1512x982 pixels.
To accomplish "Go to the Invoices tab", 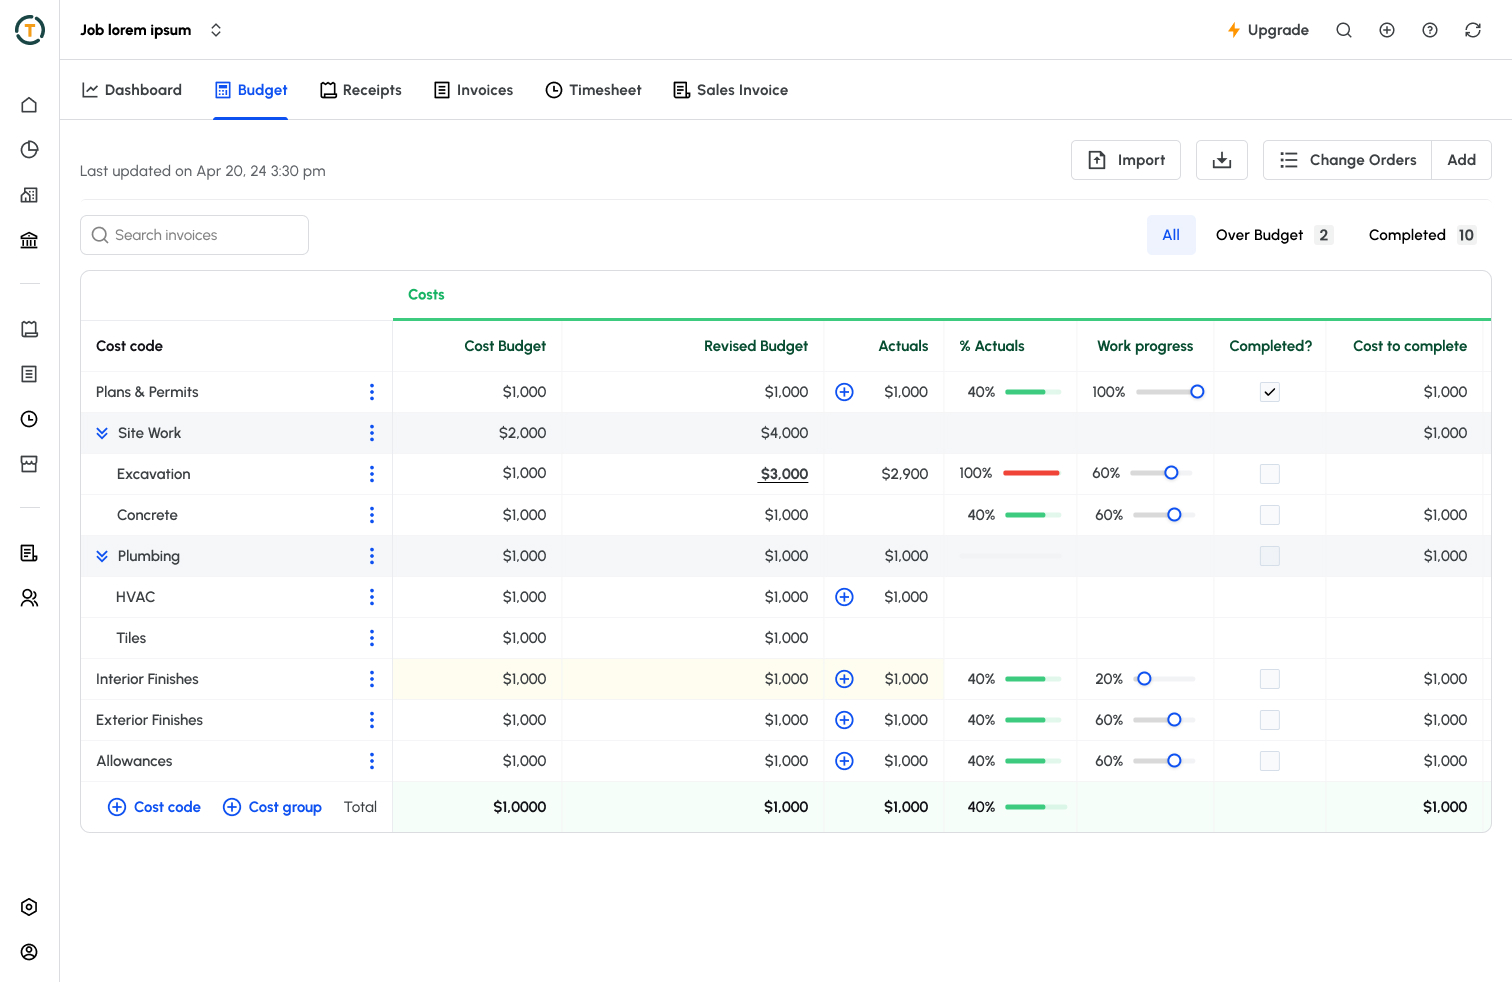I will [474, 90].
